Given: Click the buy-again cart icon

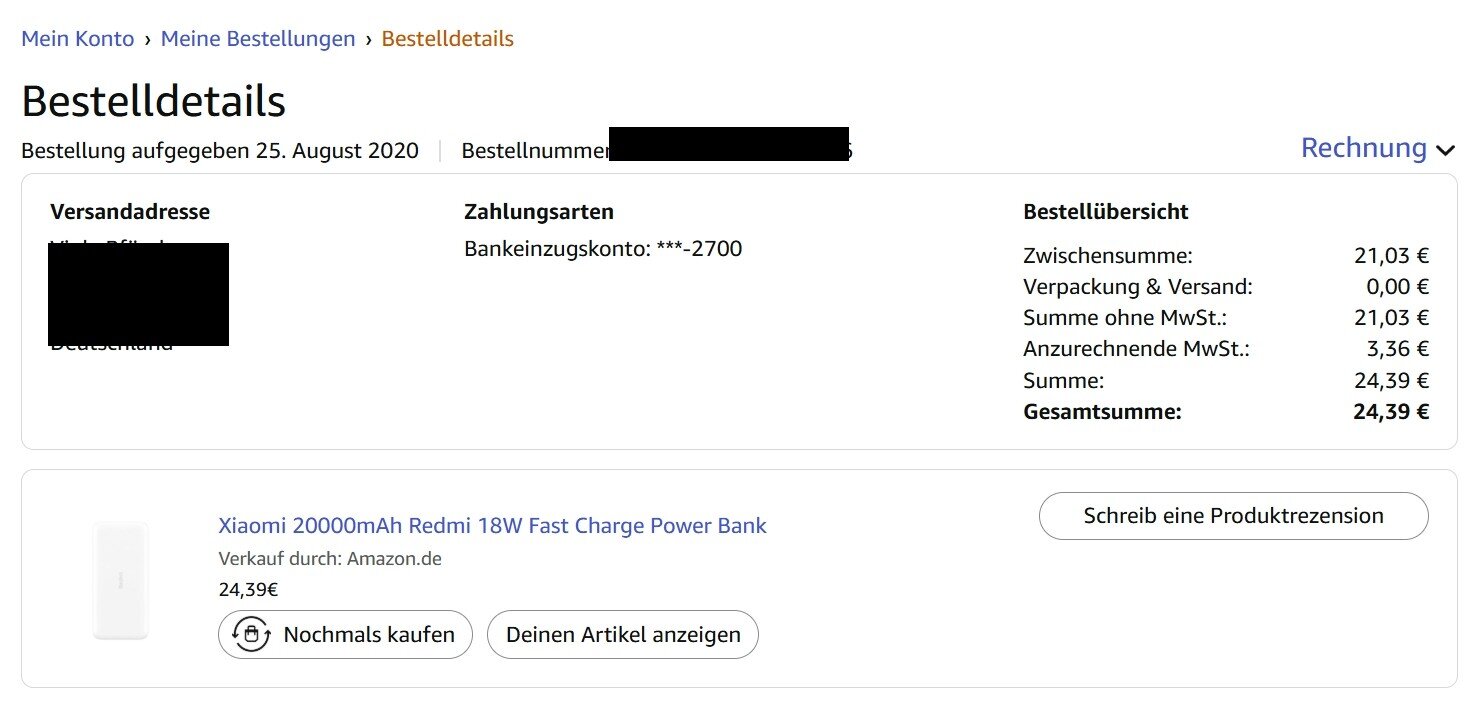Looking at the screenshot, I should point(251,635).
